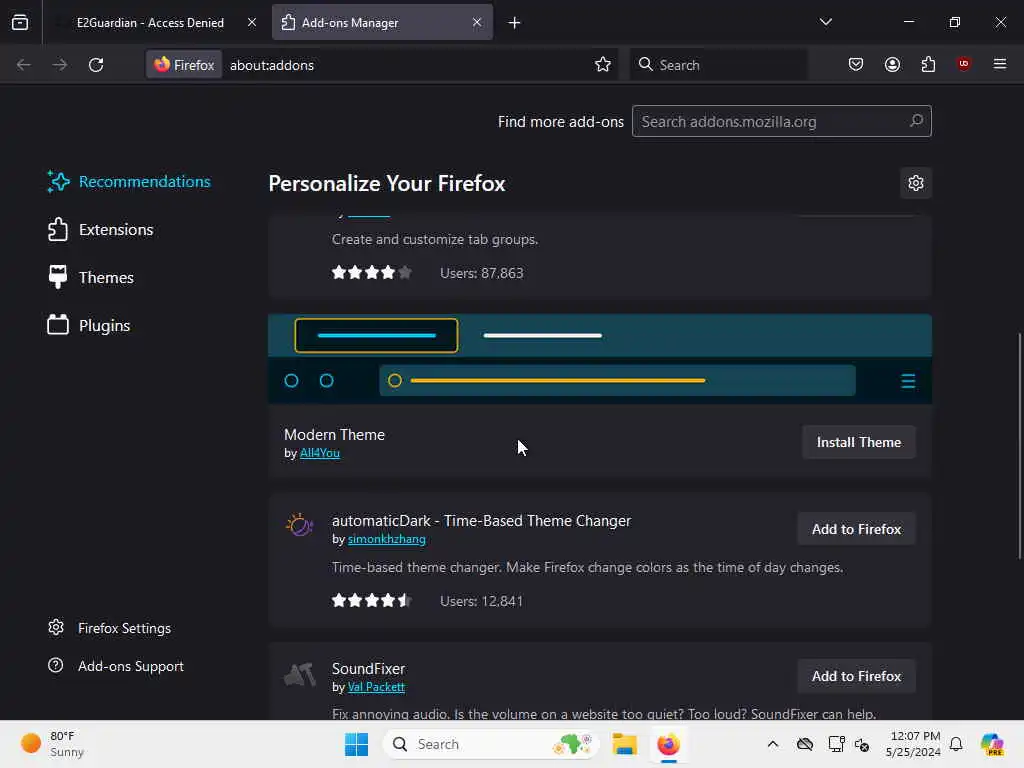Viewport: 1024px width, 768px height.
Task: Open notifications bell in taskbar
Action: (956, 744)
